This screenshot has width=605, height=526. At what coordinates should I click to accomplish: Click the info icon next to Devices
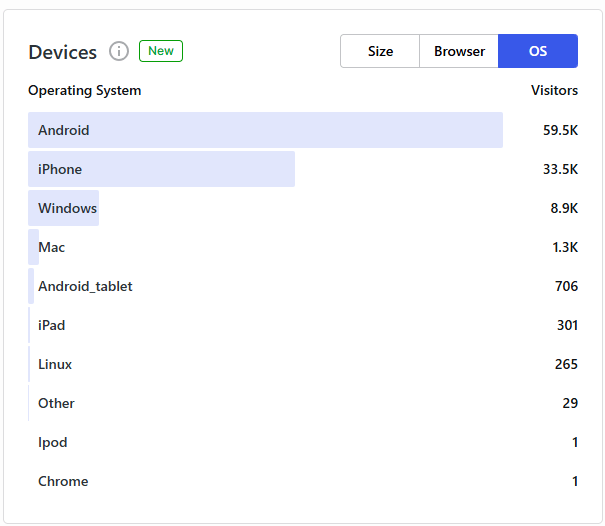point(119,51)
